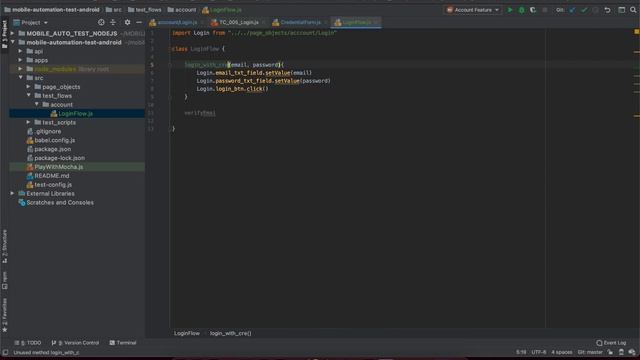The image size is (640, 360).
Task: Toggle the file read-only lock icon
Action: tap(610, 352)
